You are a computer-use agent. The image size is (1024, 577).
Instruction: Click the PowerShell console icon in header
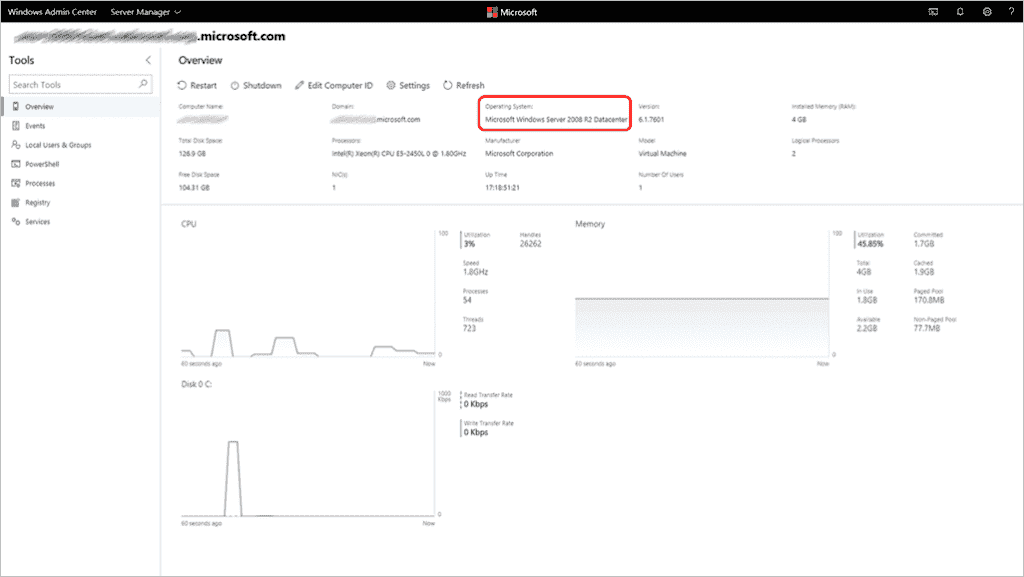pyautogui.click(x=934, y=12)
